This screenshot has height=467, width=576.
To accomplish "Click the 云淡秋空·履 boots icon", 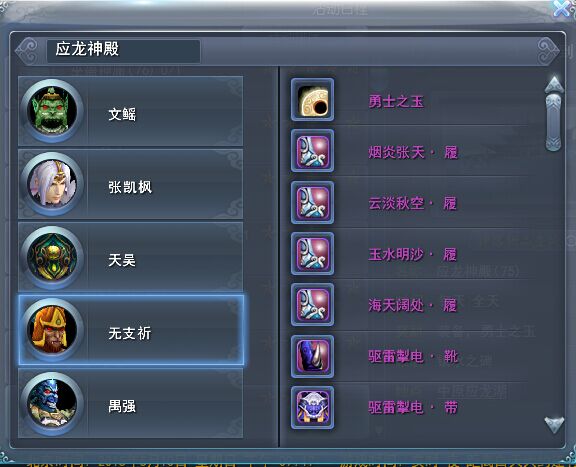I will click(x=313, y=202).
